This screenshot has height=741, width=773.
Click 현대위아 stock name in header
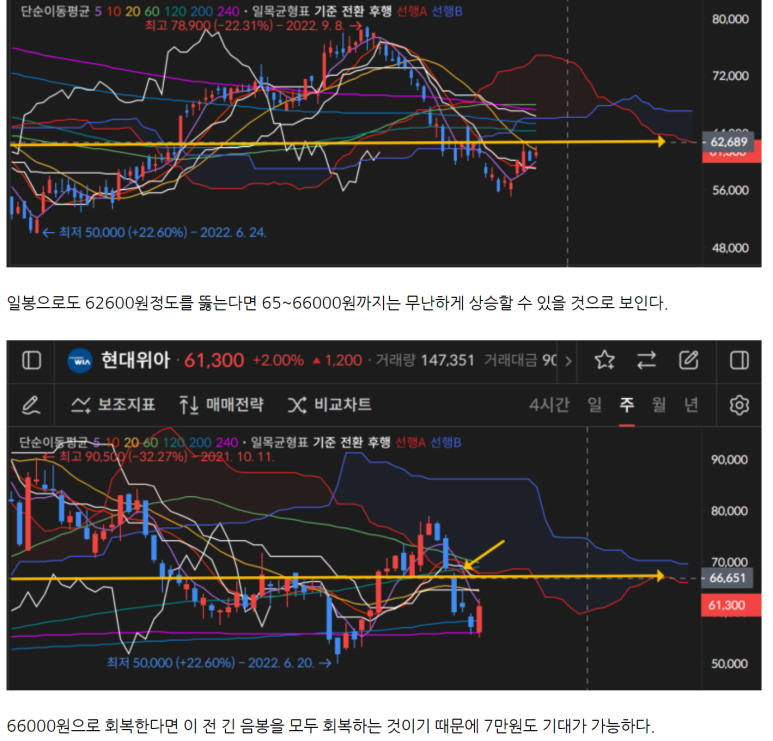click(x=136, y=360)
